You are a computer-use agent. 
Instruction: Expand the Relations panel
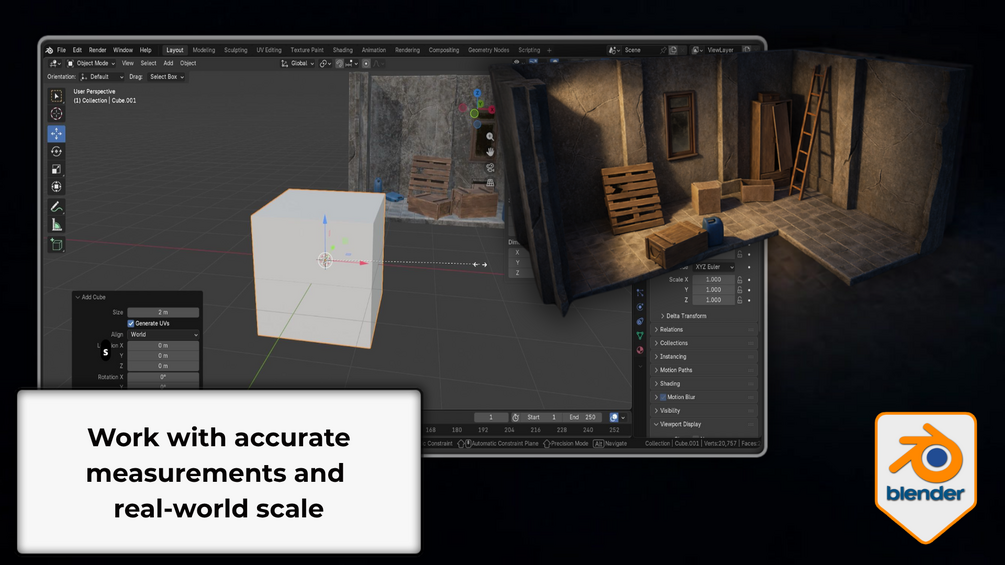pyautogui.click(x=704, y=329)
